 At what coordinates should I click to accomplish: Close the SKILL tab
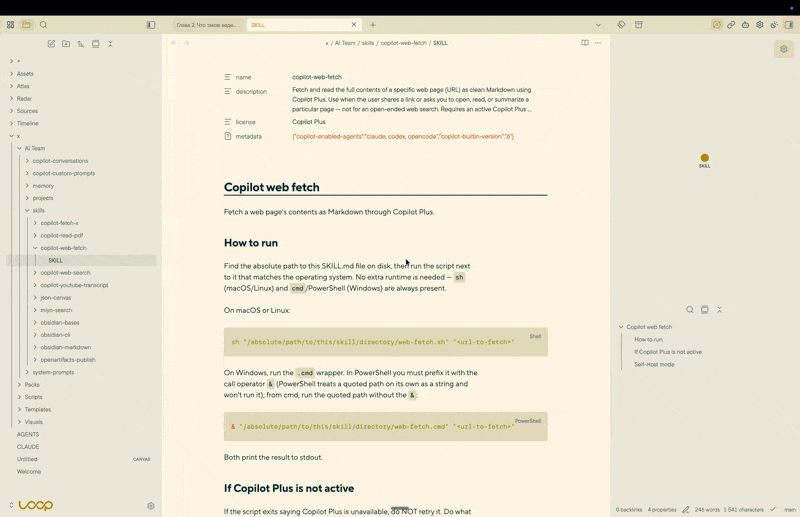tap(354, 24)
